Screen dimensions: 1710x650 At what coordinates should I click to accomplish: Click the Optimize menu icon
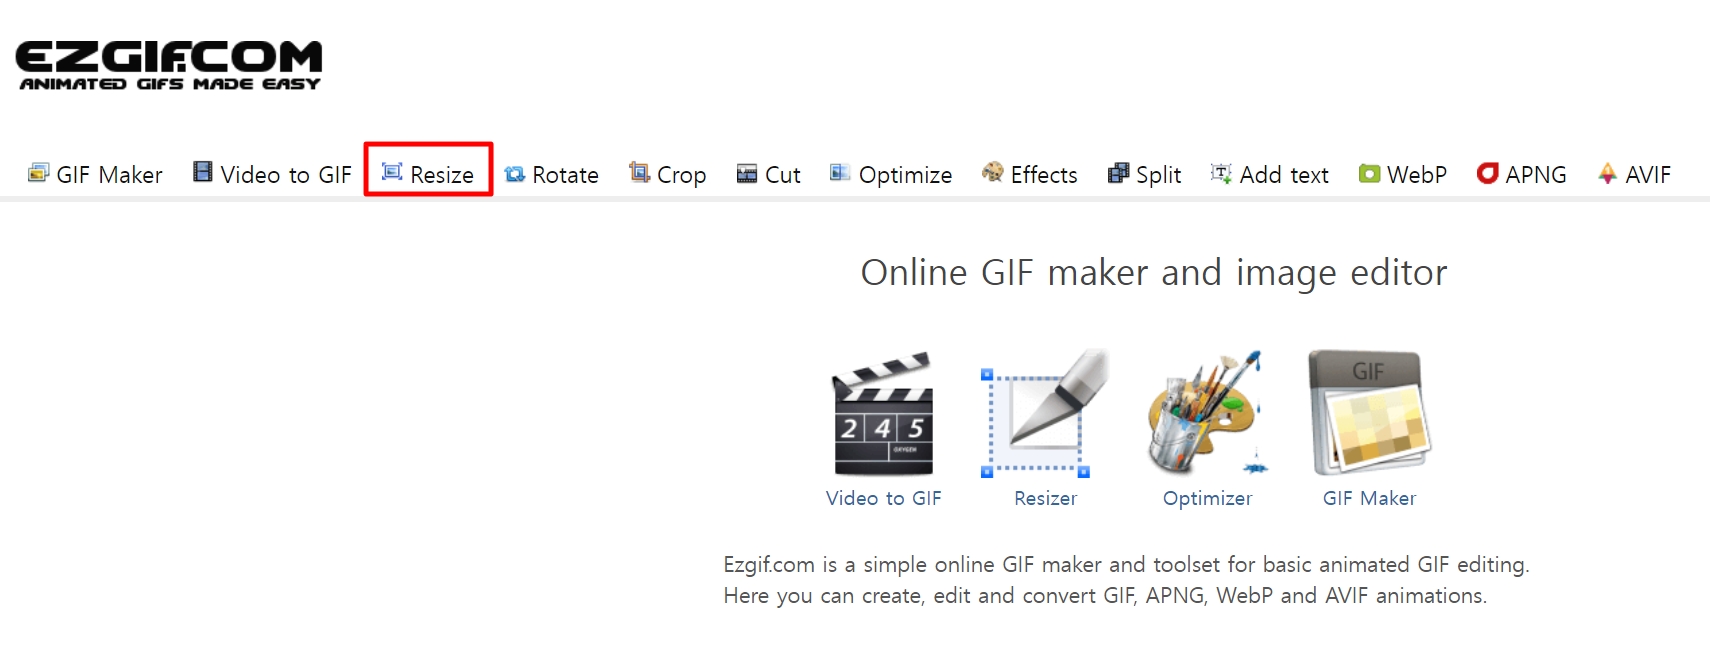point(840,173)
